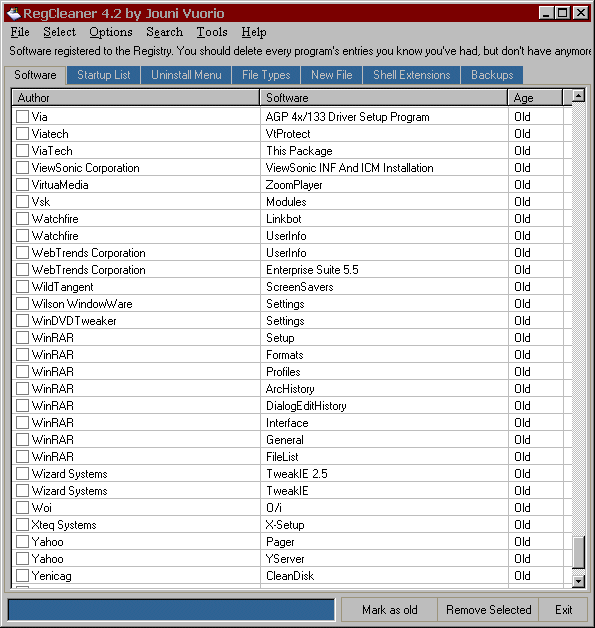Check the VirtuaMedia ZoomPlayer entry
595x628 pixels.
[22, 184]
